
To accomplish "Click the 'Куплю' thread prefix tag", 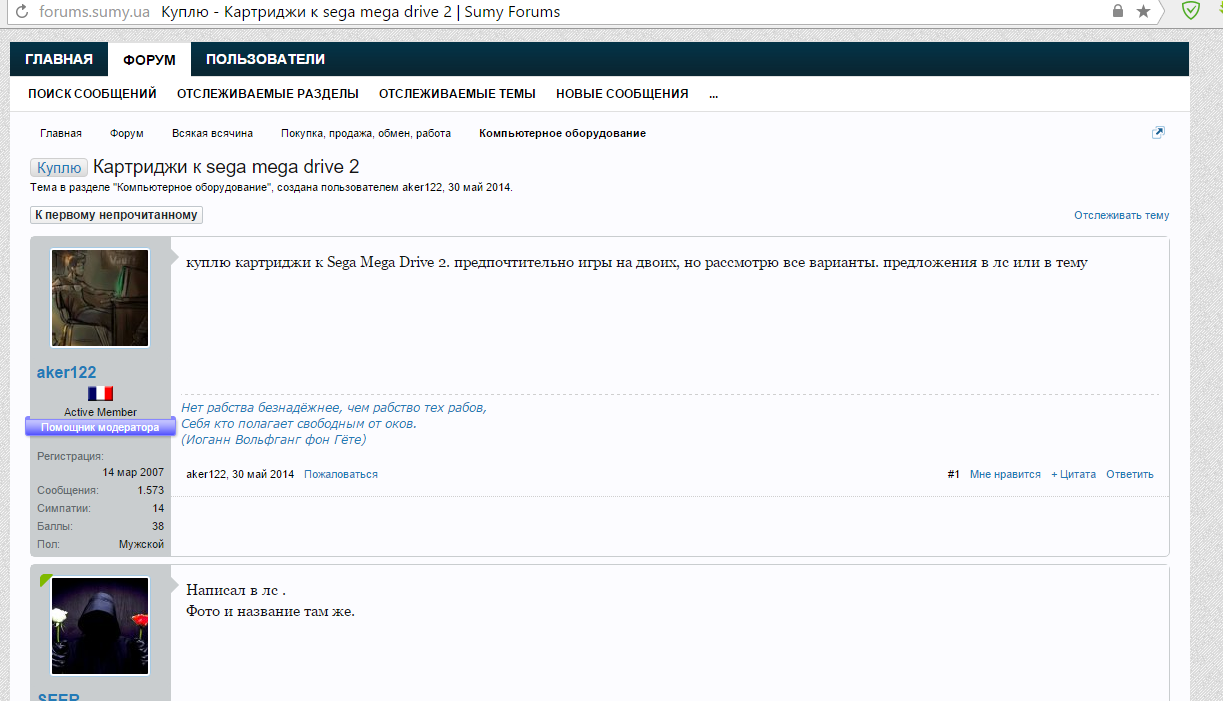I will click(59, 168).
